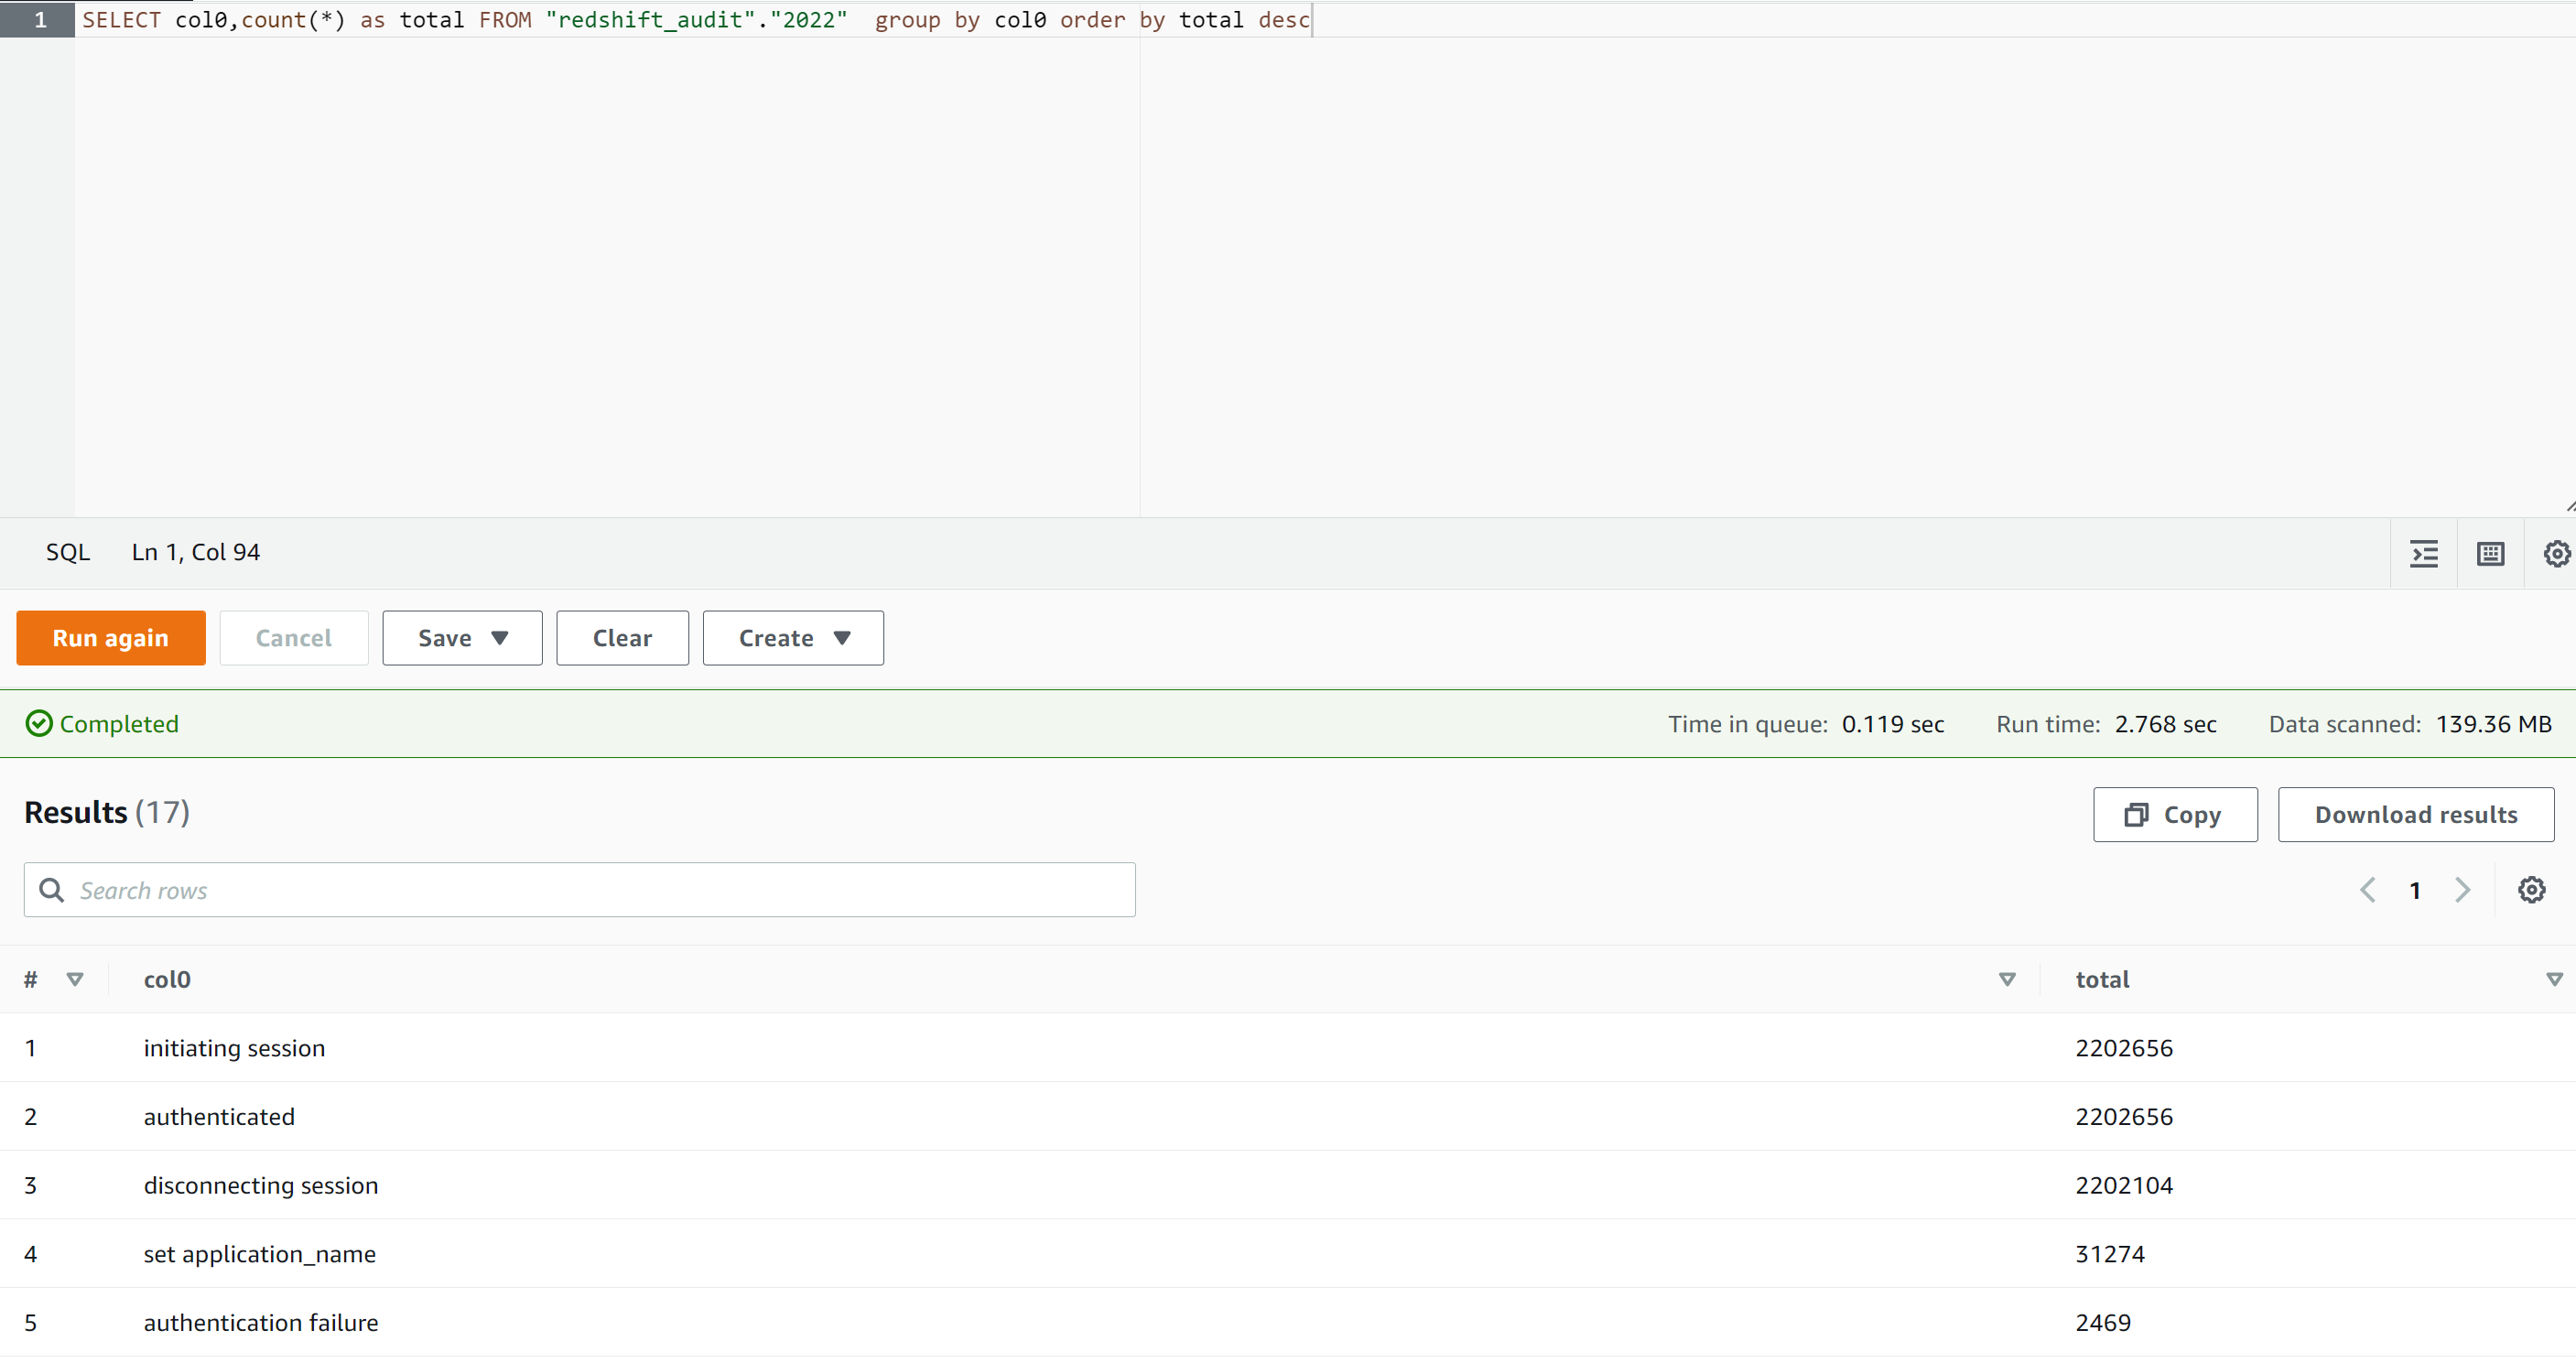The height and width of the screenshot is (1363, 2576).
Task: Open the Save dropdown menu
Action: [x=461, y=638]
